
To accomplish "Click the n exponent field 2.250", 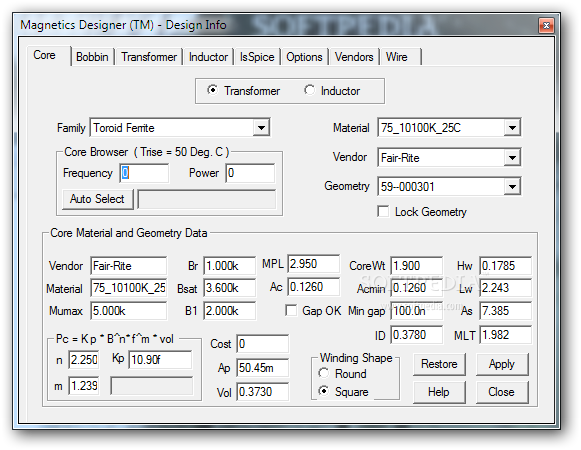I will pos(84,360).
